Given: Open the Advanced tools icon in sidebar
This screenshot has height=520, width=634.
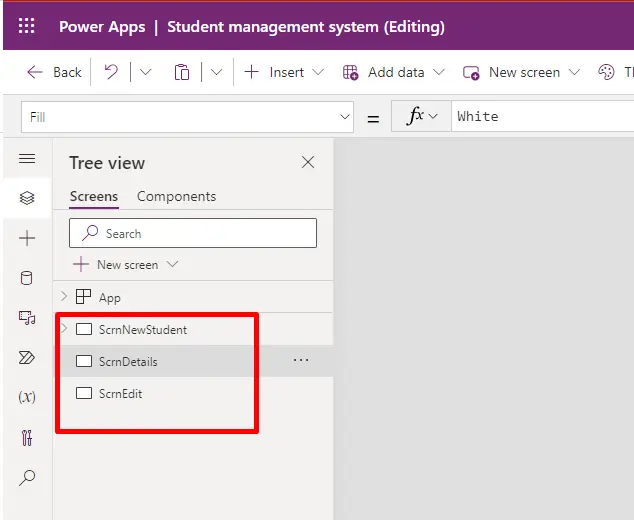Looking at the screenshot, I should [x=27, y=437].
